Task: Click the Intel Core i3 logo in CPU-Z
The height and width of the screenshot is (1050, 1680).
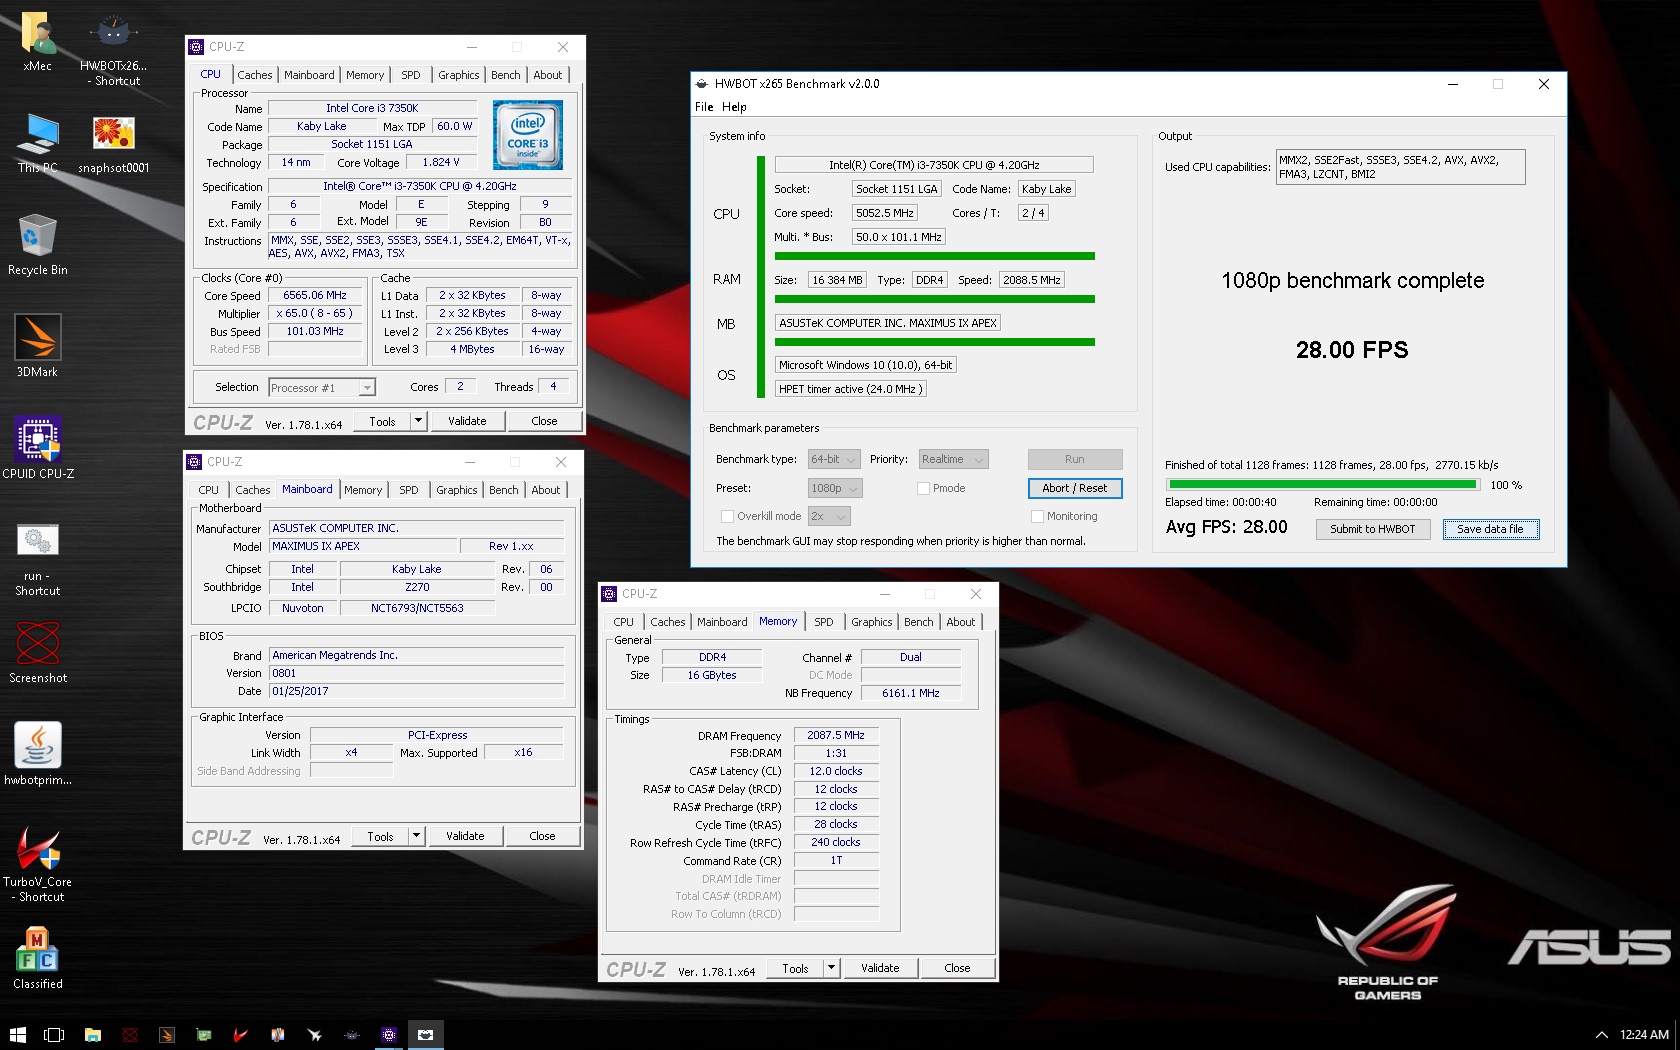Action: 528,135
